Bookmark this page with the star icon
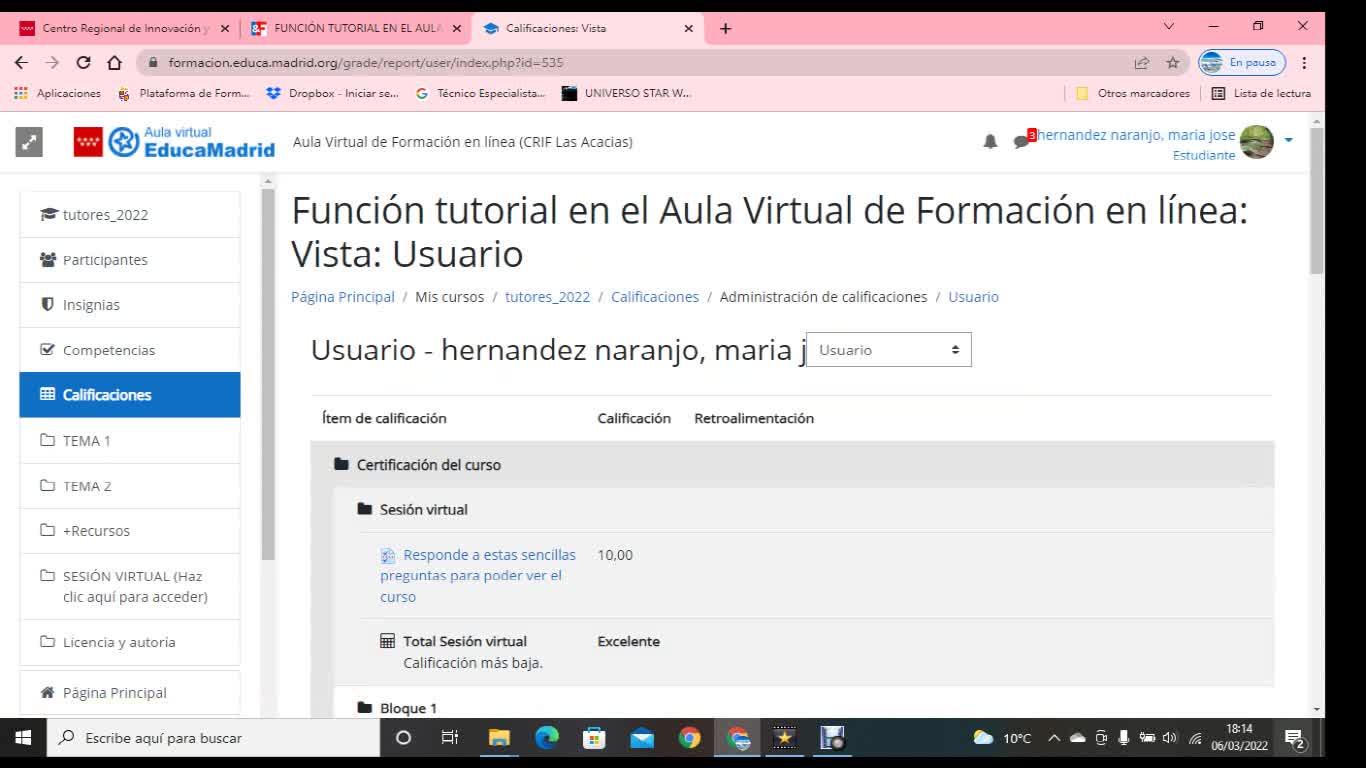Image resolution: width=1366 pixels, height=768 pixels. click(x=1173, y=62)
